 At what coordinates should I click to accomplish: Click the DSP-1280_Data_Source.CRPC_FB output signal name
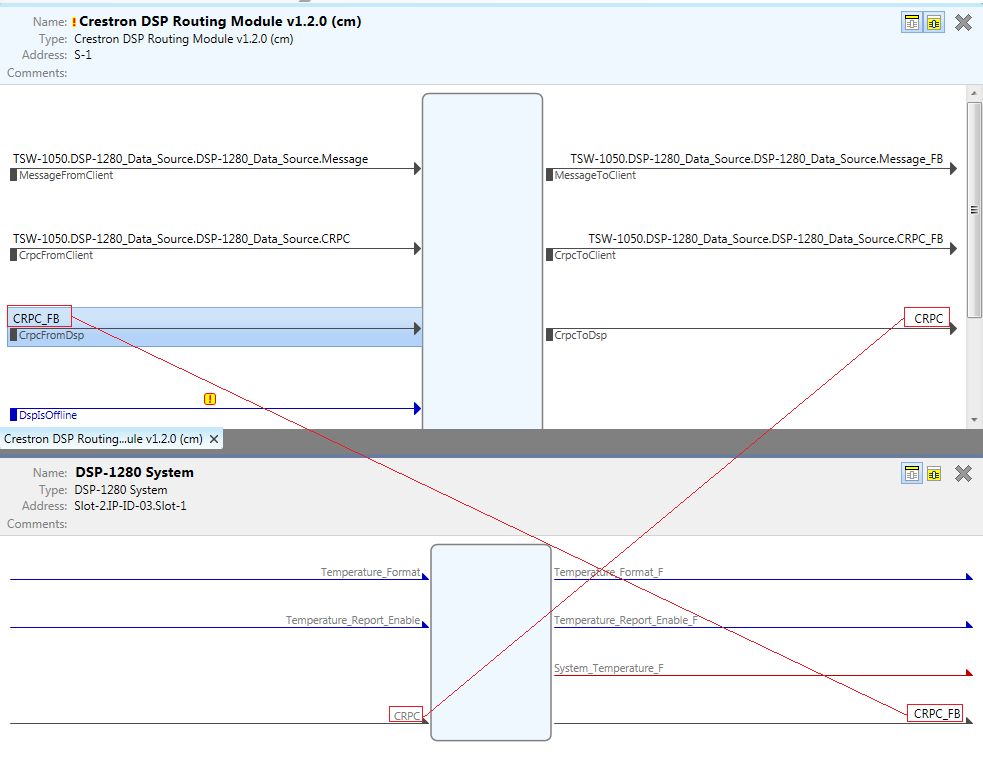tap(765, 239)
